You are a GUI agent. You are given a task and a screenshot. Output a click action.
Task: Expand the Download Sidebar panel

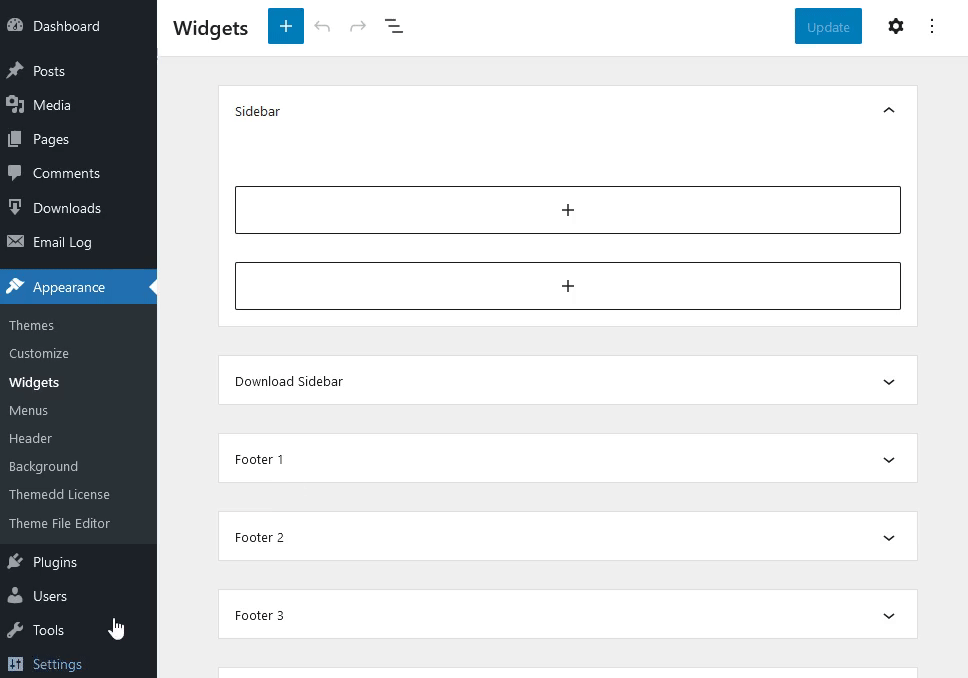[888, 381]
